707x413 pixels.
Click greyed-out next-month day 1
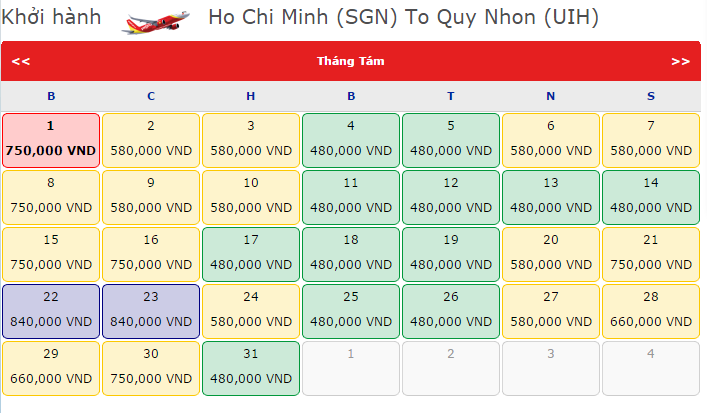351,368
